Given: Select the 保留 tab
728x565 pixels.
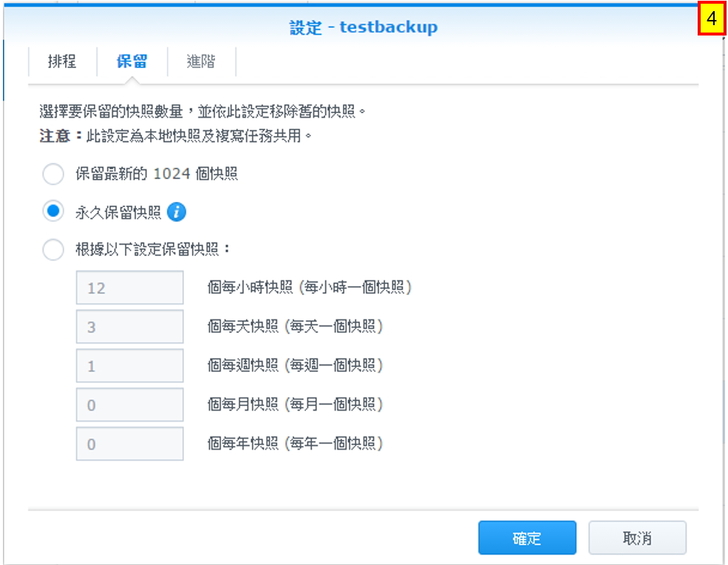Looking at the screenshot, I should pyautogui.click(x=132, y=61).
